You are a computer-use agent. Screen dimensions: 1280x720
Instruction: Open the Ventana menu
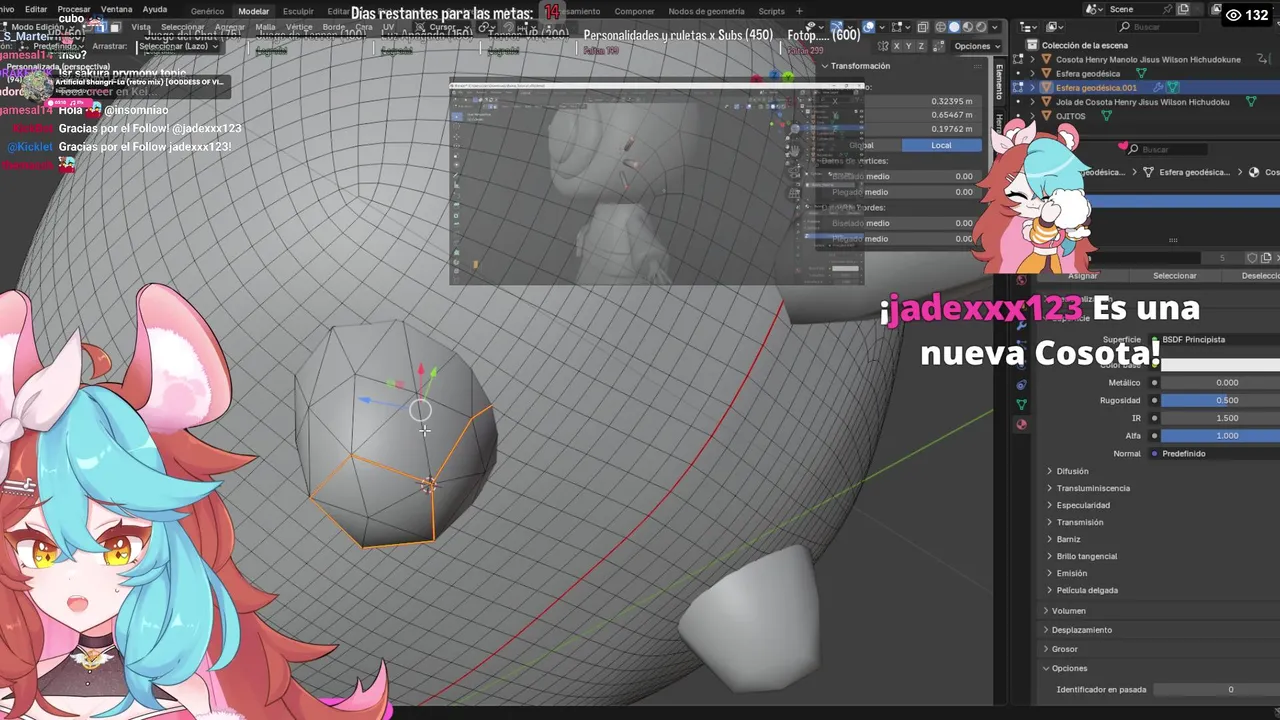(x=116, y=9)
